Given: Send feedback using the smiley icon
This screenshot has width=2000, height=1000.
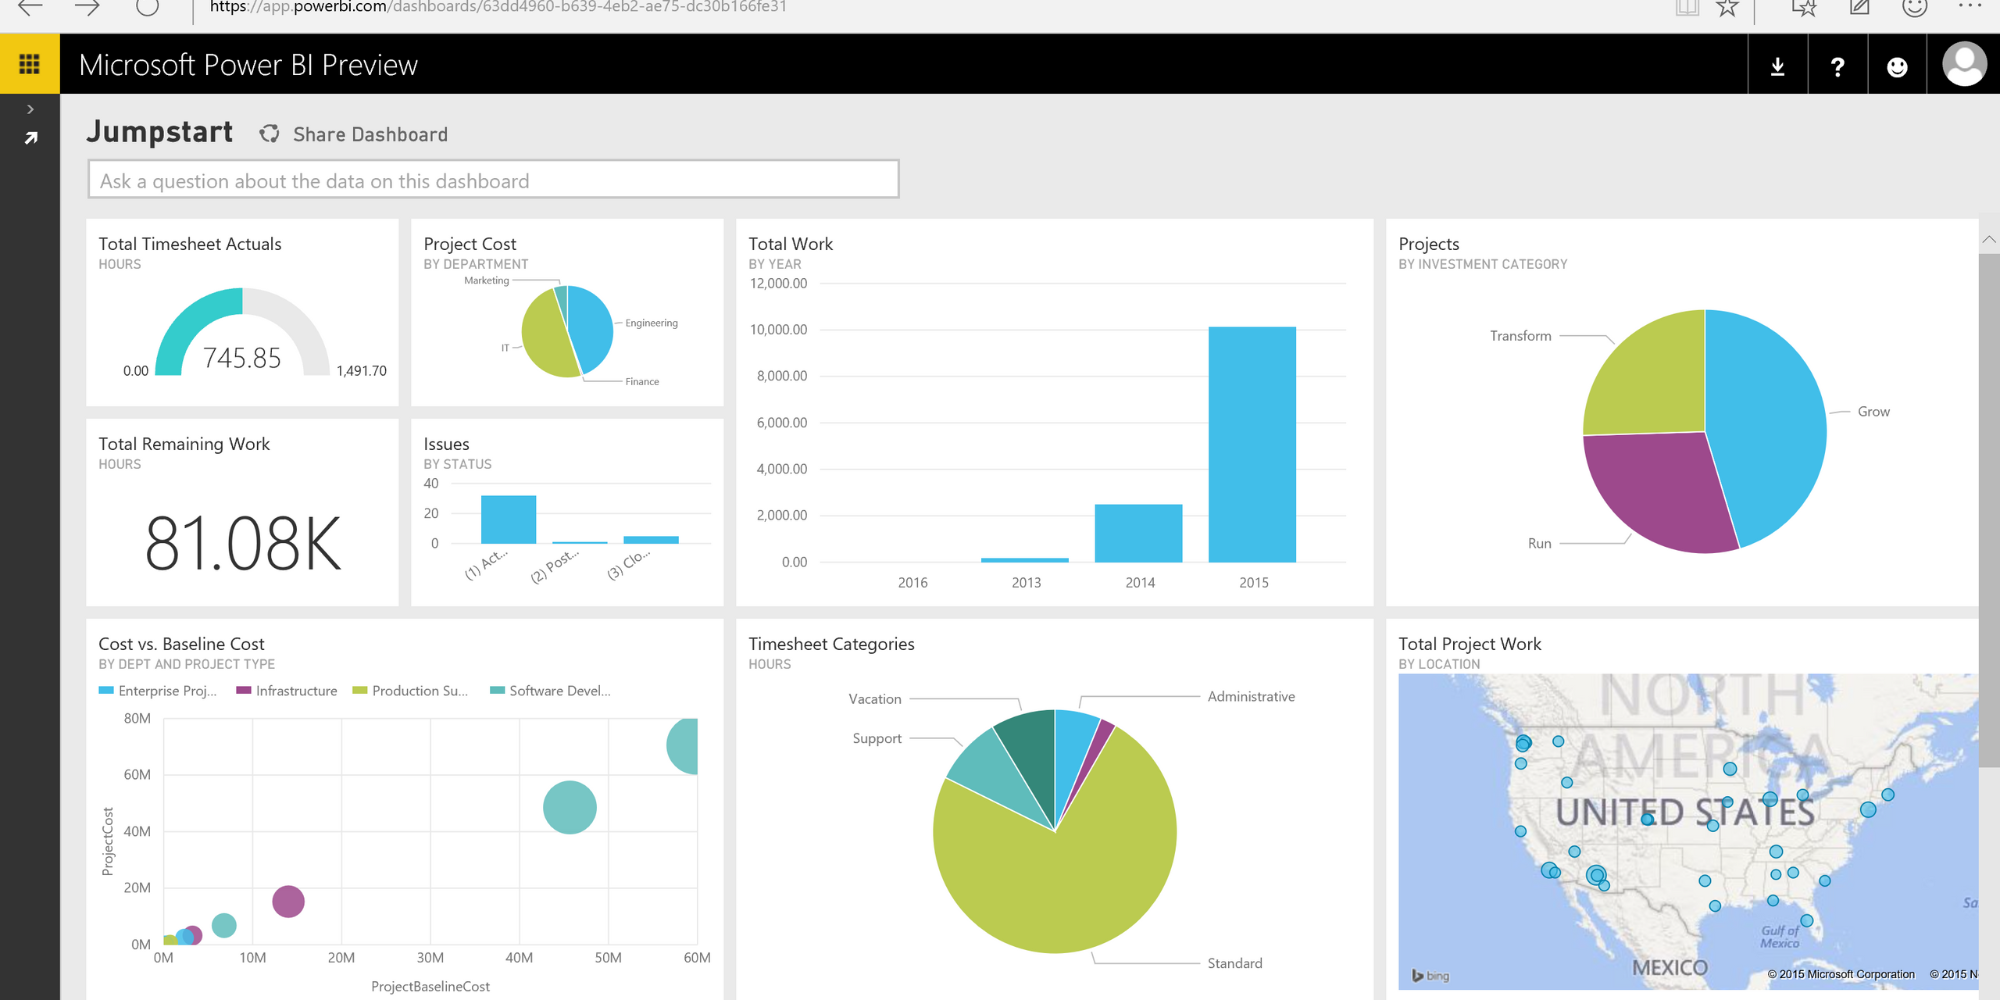Looking at the screenshot, I should coord(1897,64).
